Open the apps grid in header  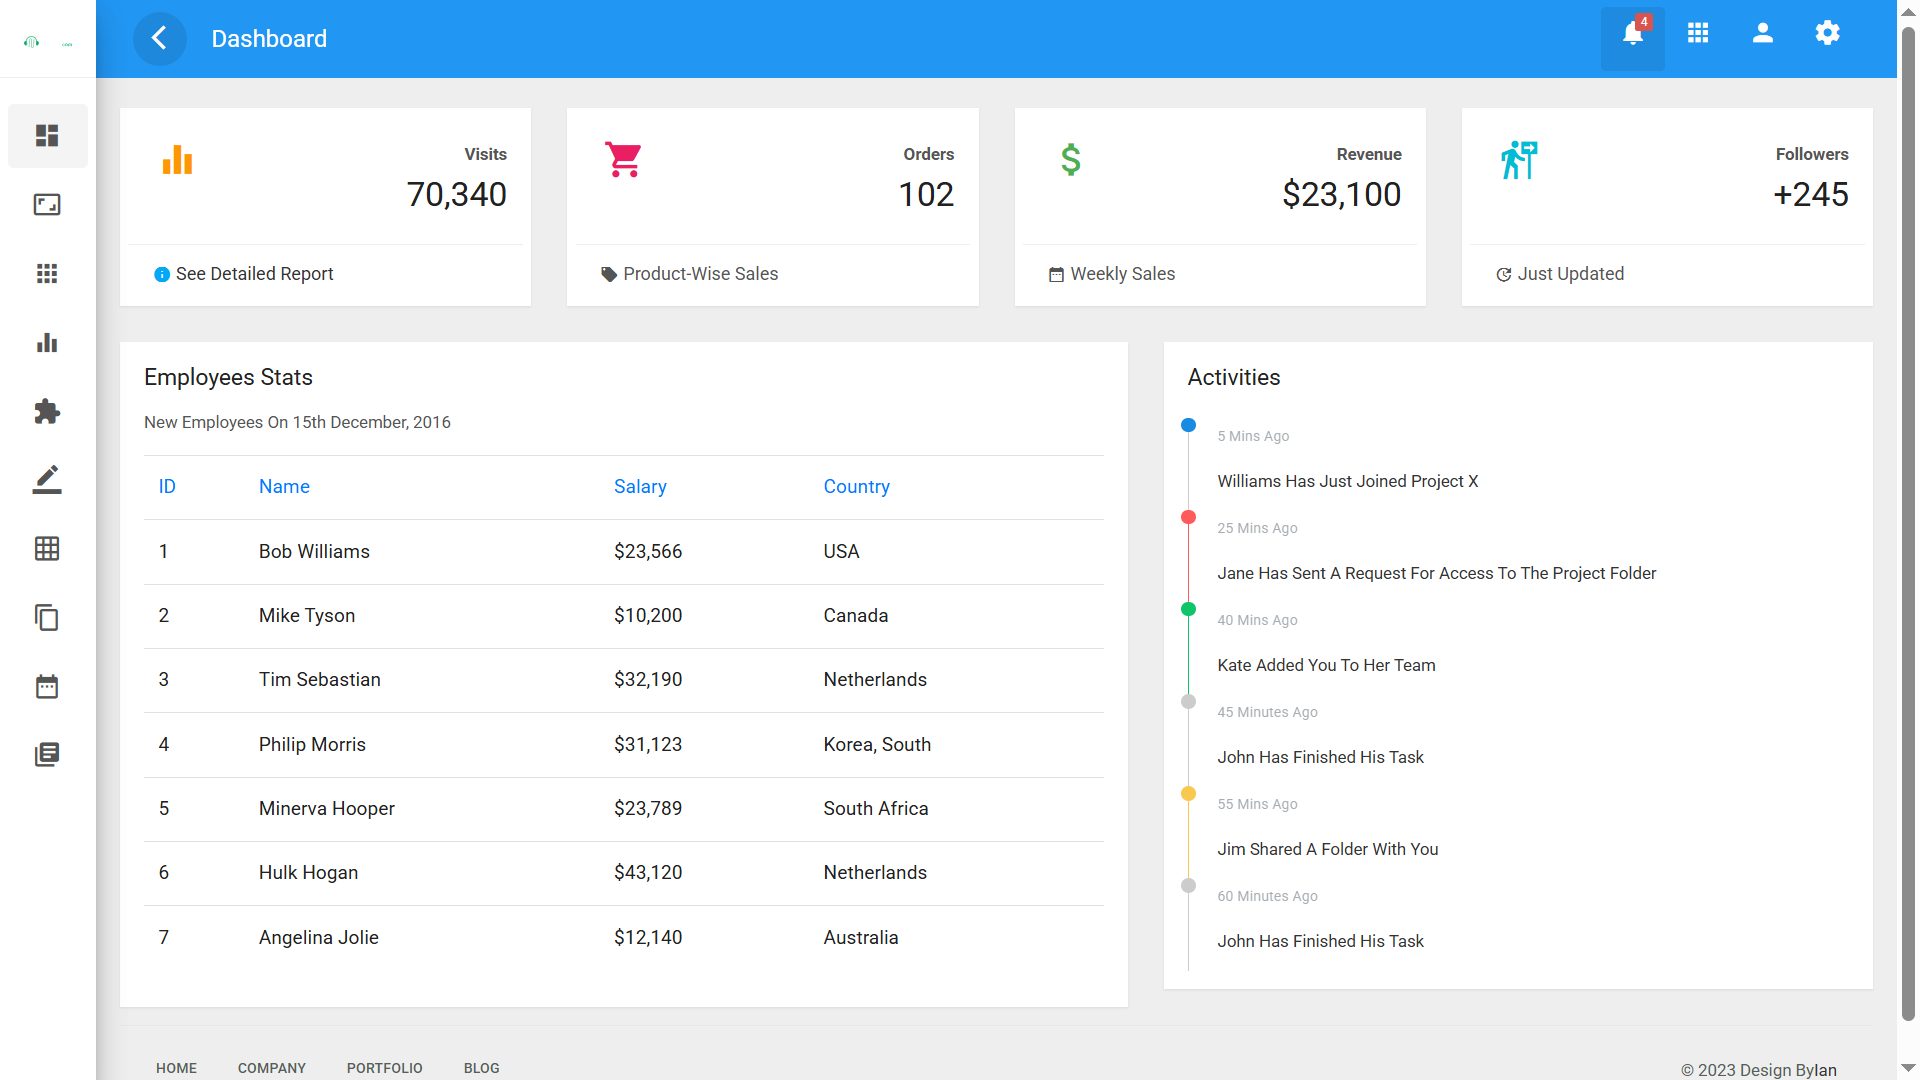click(x=1698, y=33)
